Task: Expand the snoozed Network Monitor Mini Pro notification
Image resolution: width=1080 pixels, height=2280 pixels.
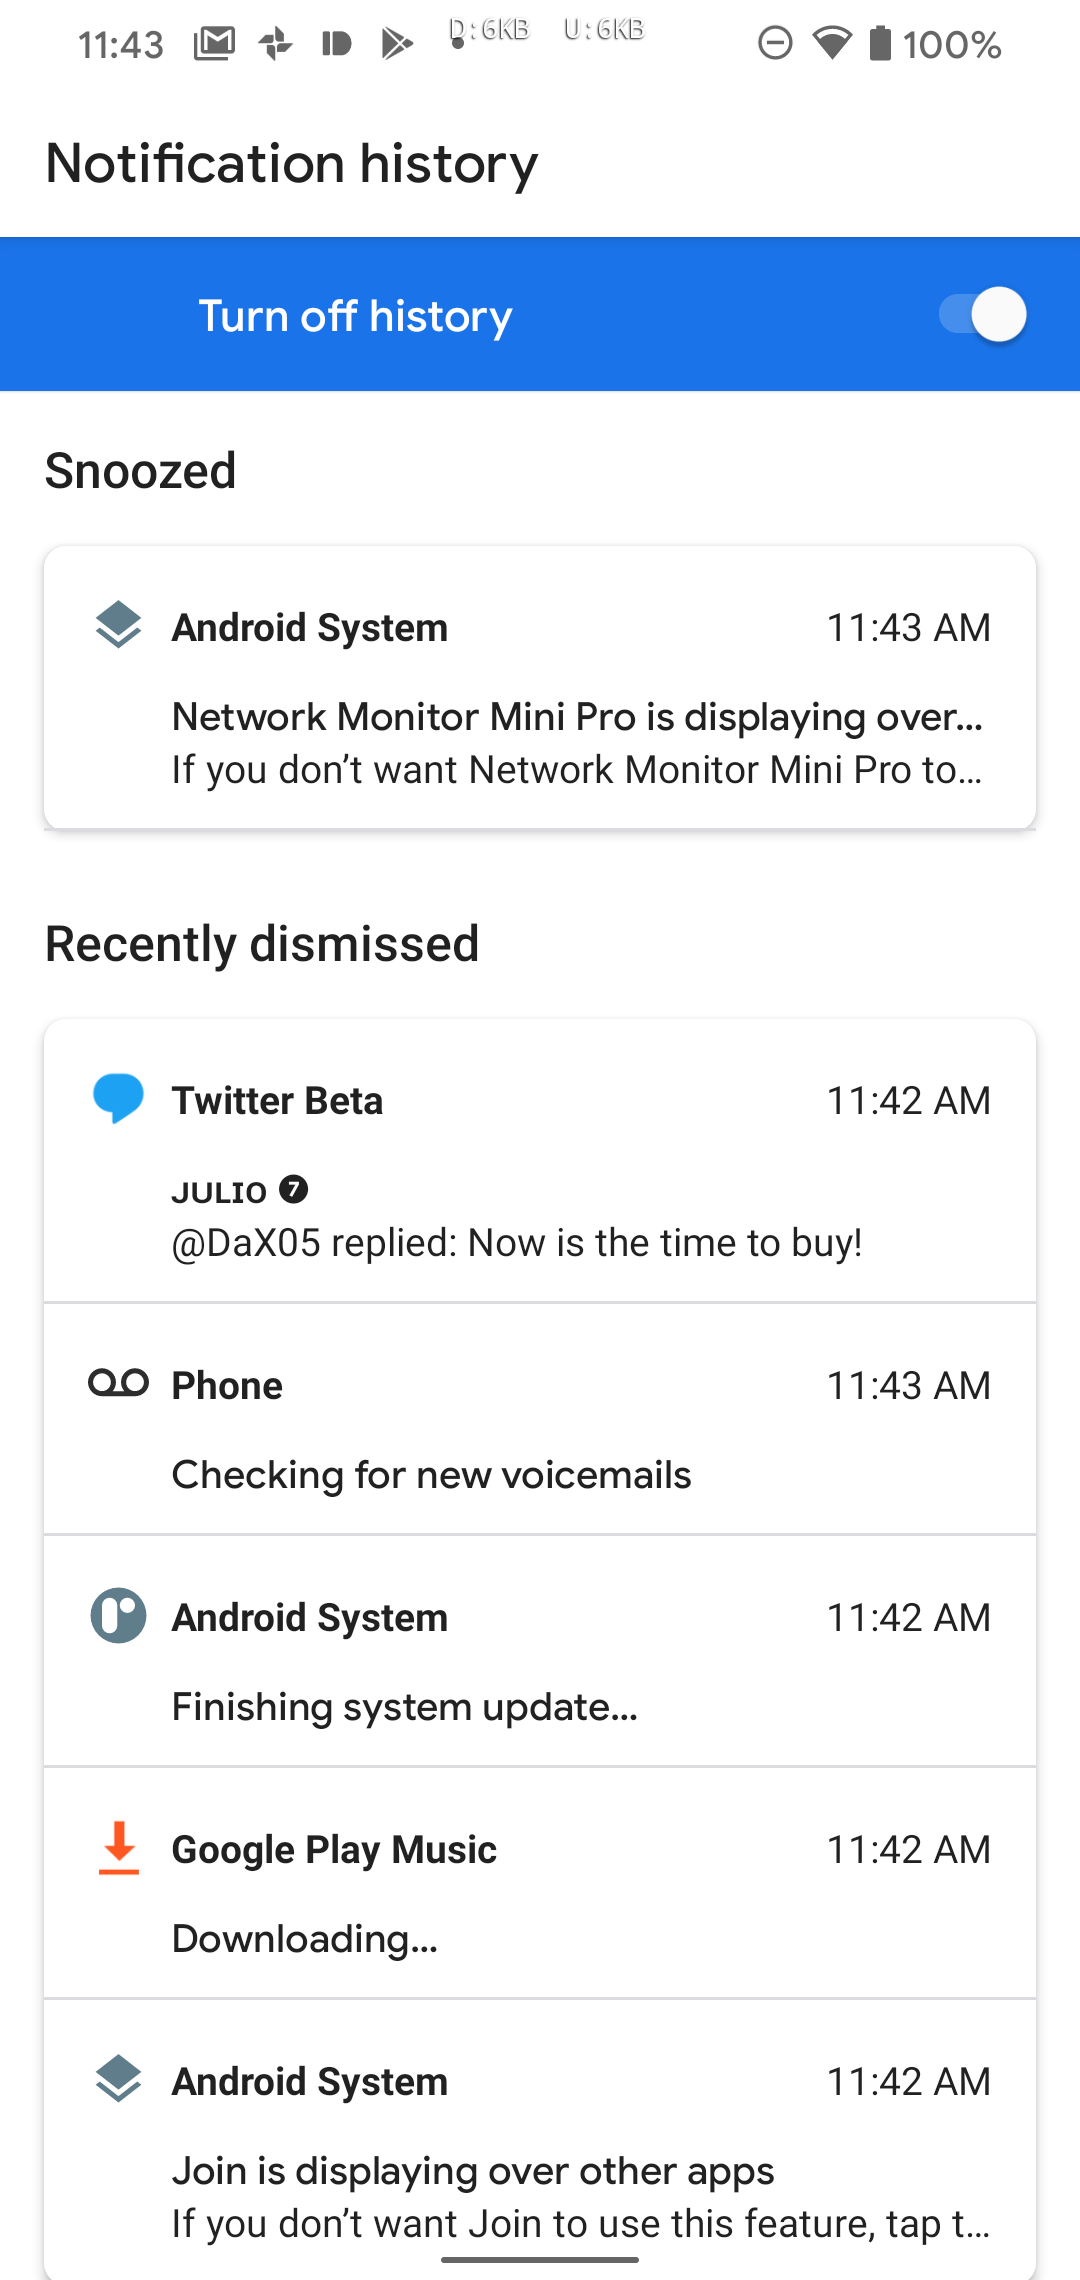Action: point(540,690)
